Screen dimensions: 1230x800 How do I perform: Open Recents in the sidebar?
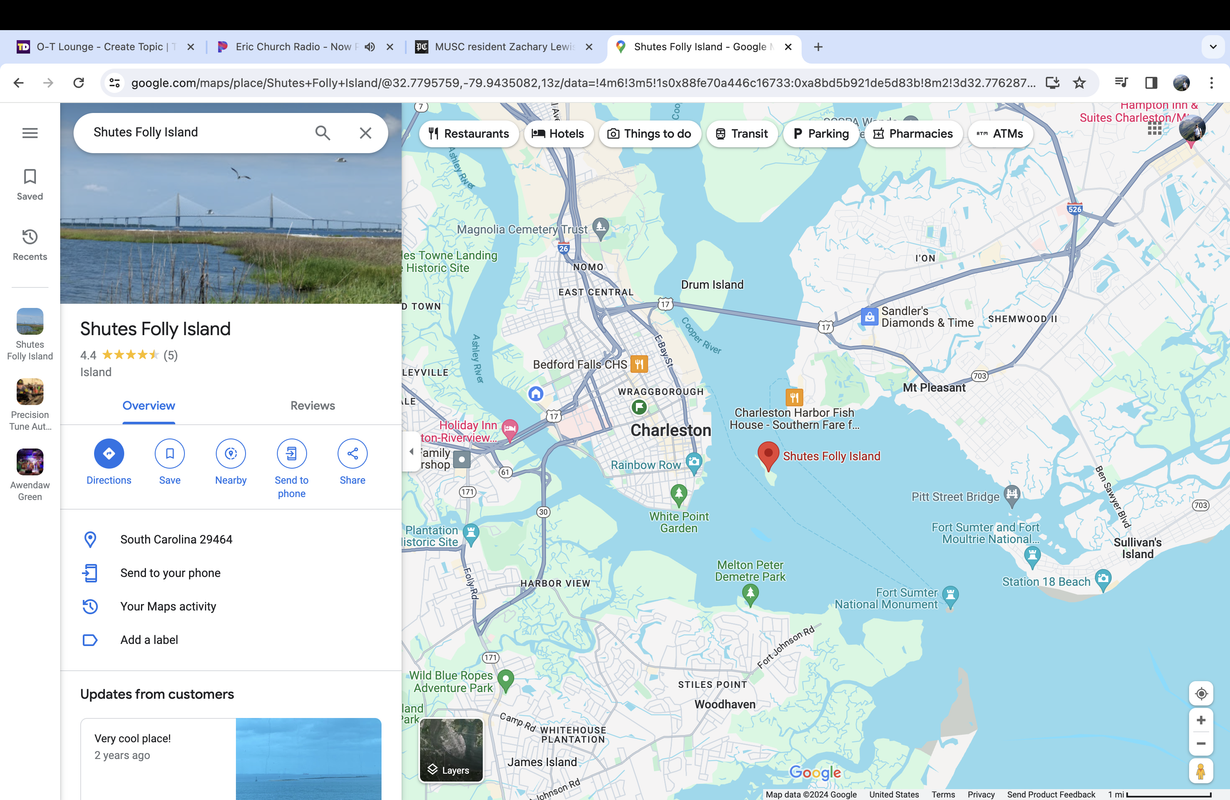pos(30,244)
